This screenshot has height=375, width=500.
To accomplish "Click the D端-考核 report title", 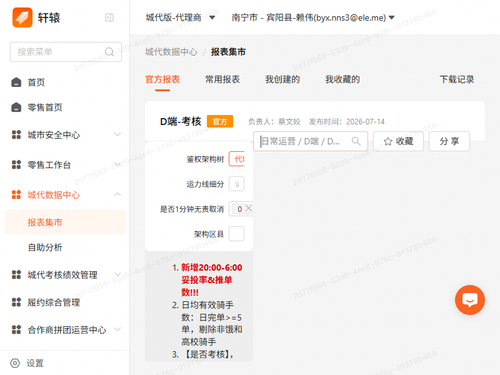I will [x=181, y=121].
